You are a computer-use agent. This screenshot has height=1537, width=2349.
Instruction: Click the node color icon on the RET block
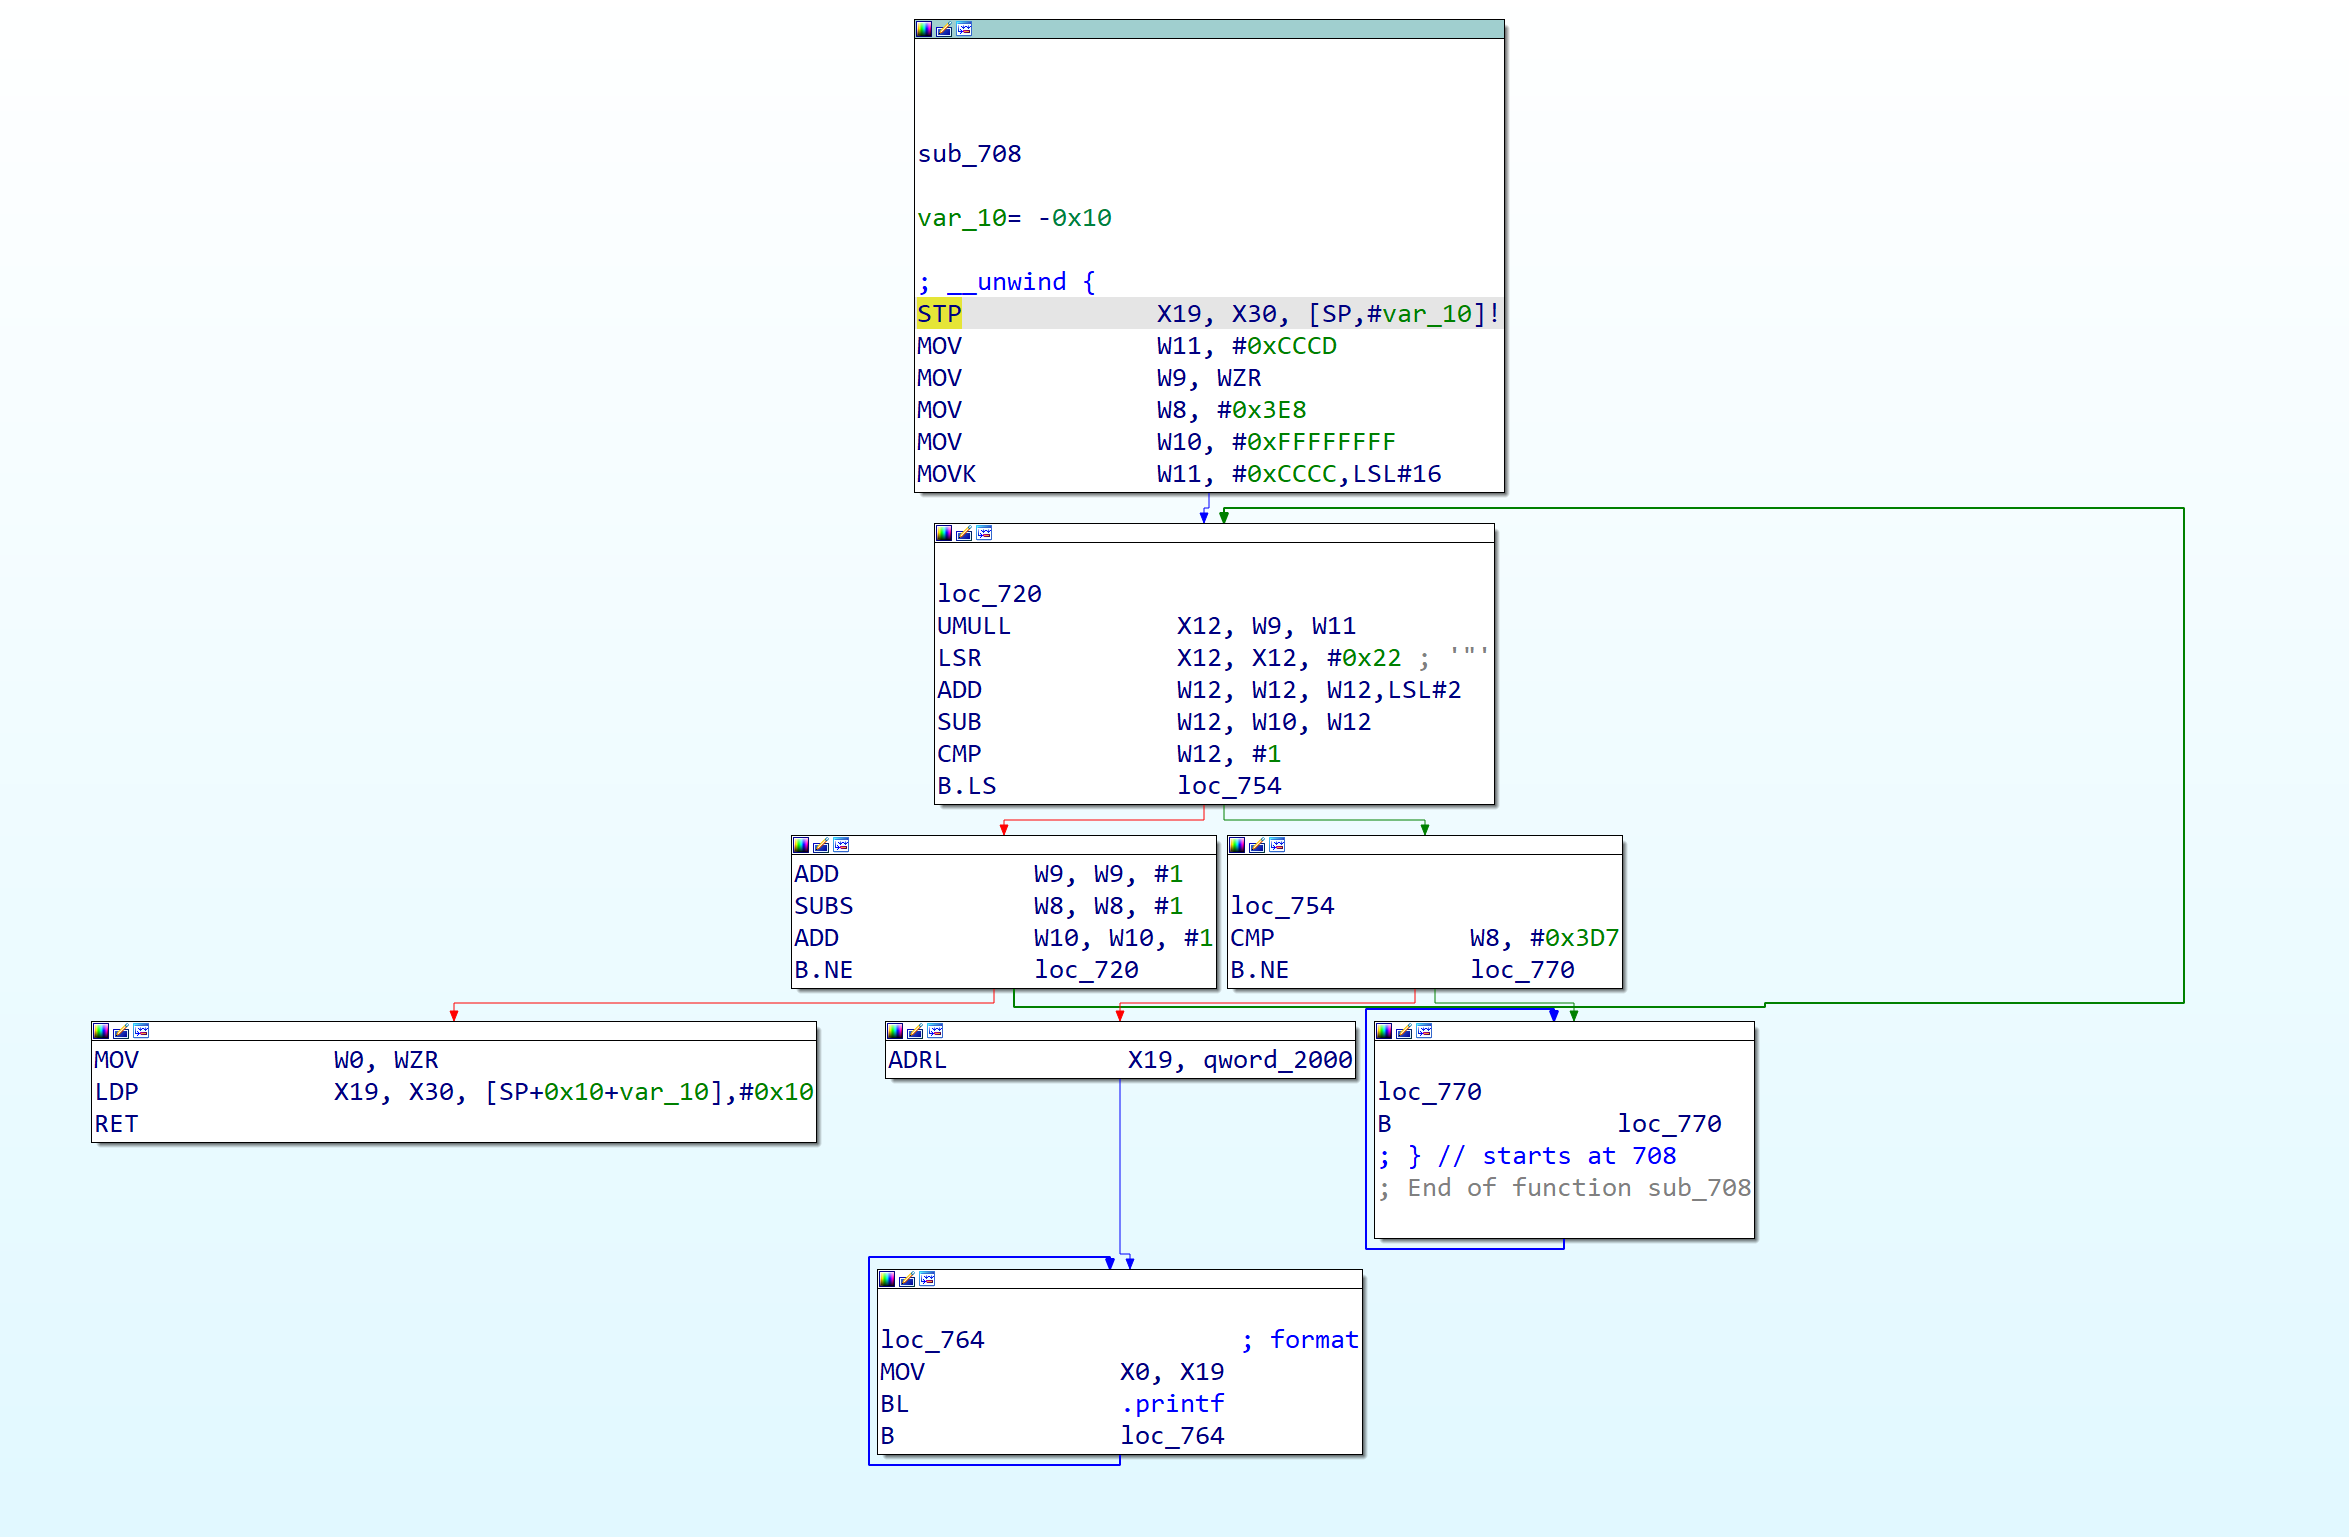pyautogui.click(x=101, y=1031)
